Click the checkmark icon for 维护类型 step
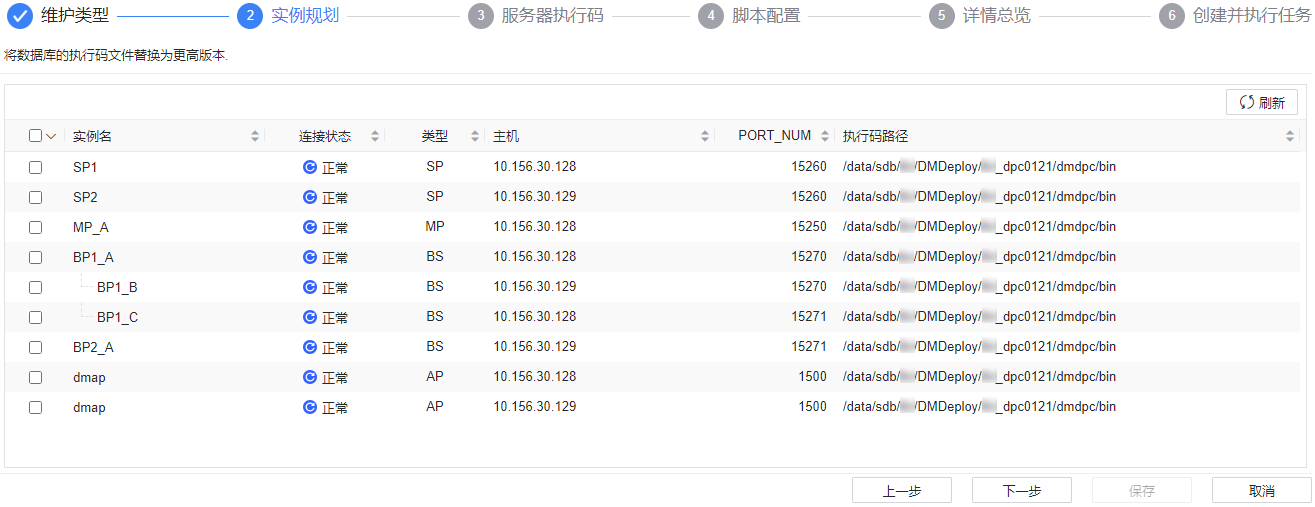 [x=20, y=16]
